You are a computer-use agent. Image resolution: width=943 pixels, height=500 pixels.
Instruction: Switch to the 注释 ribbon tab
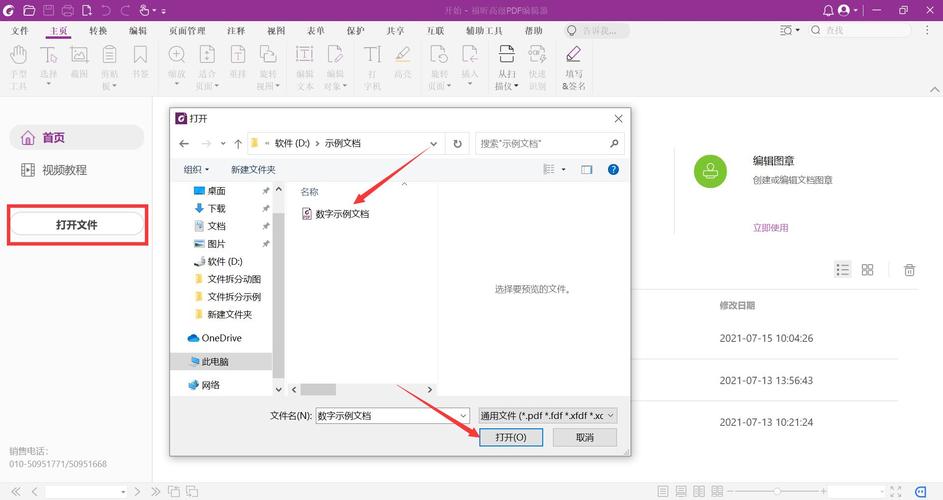[236, 30]
